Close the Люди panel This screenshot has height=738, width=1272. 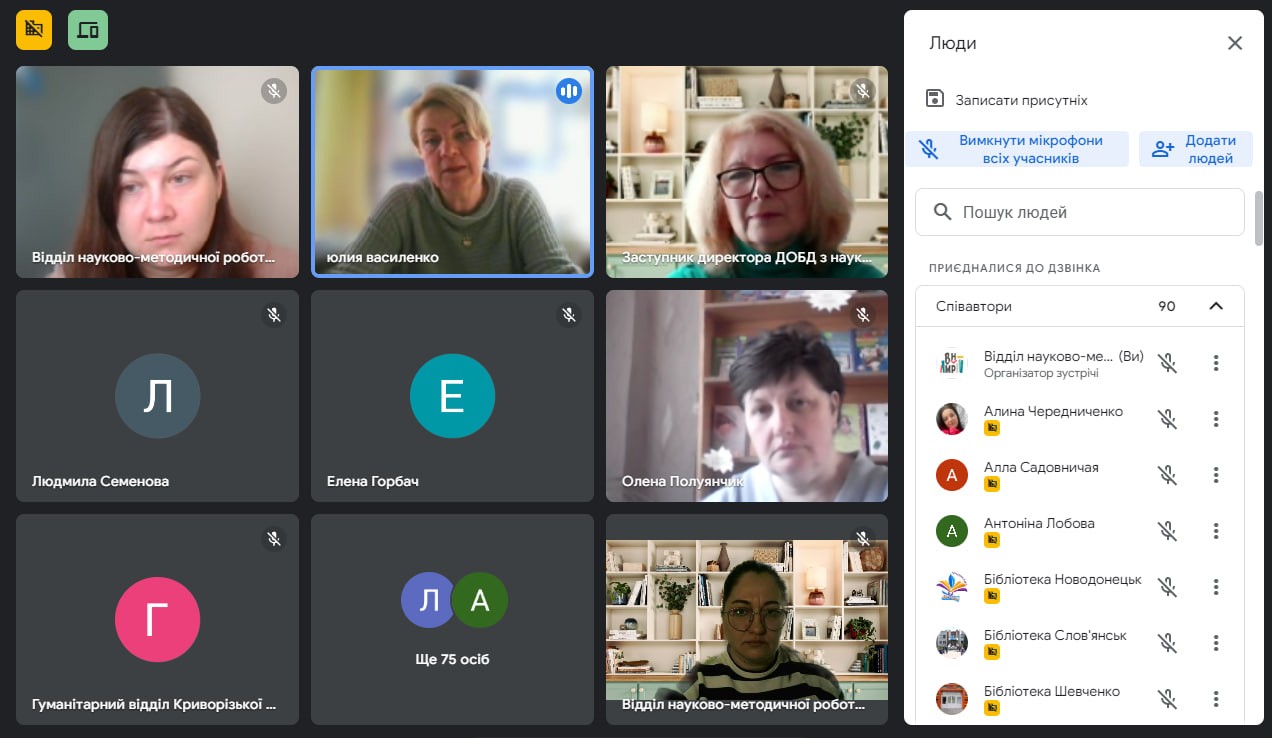pyautogui.click(x=1235, y=43)
